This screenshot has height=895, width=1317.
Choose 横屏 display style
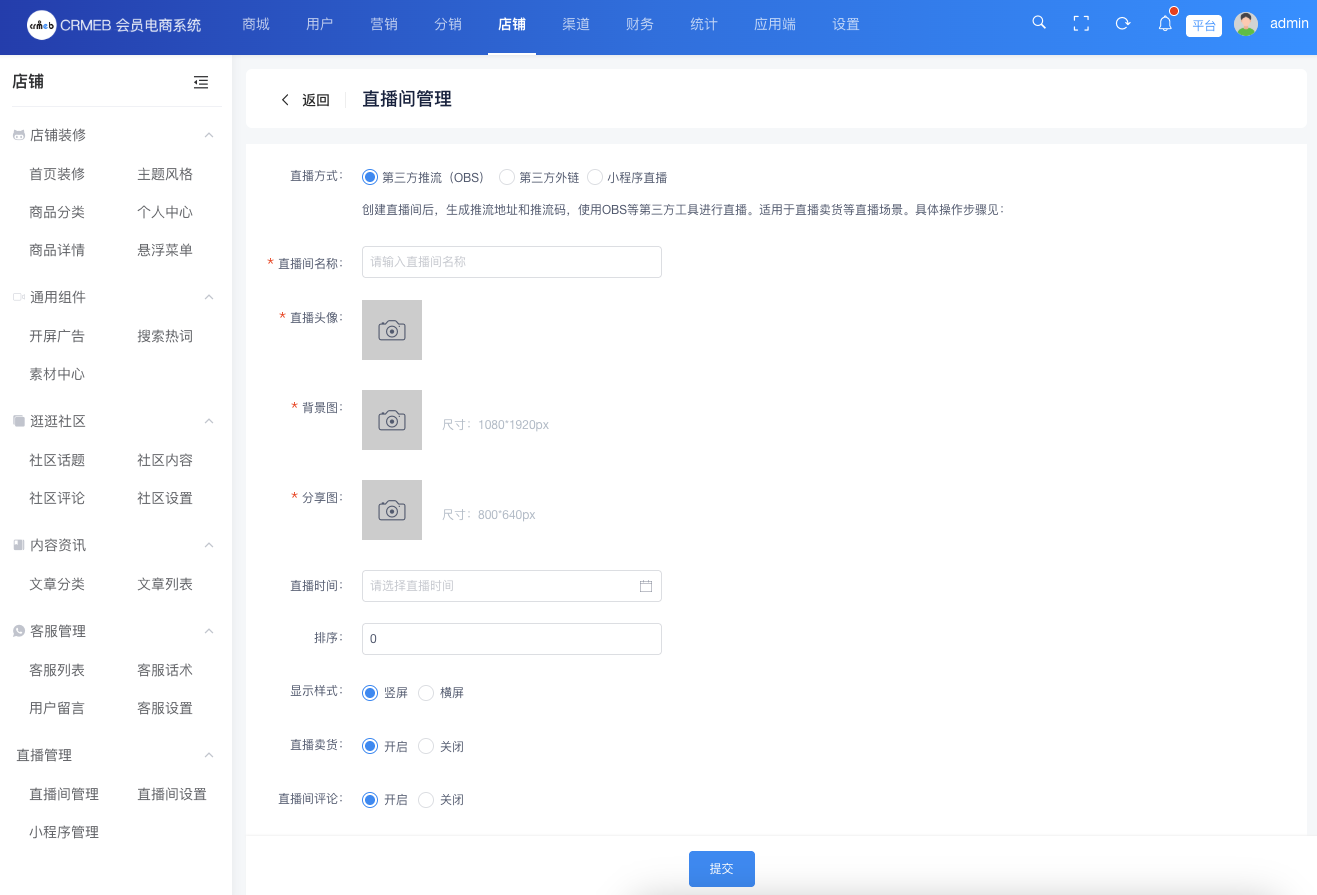tap(426, 693)
